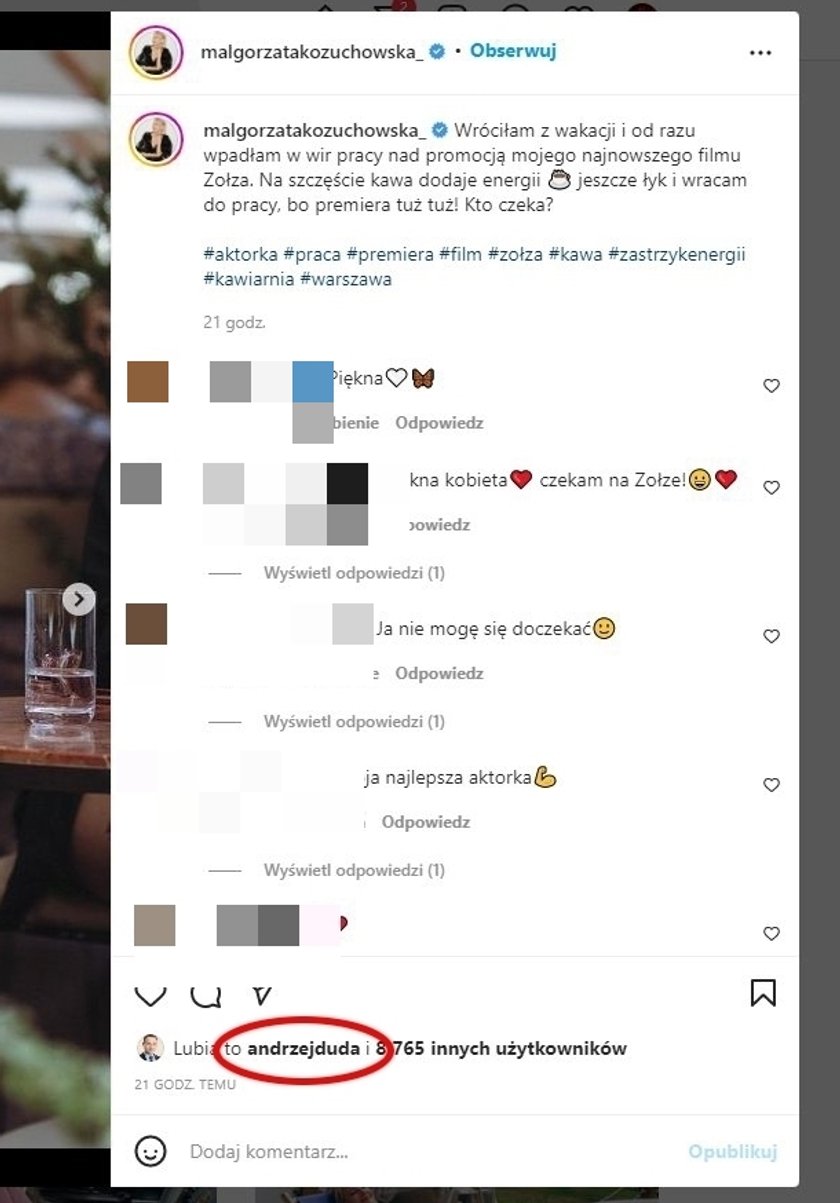Screen dimensions: 840x1203
Task: Reply to the 'Piękna' comment via Odpowiedz
Action: [x=439, y=423]
